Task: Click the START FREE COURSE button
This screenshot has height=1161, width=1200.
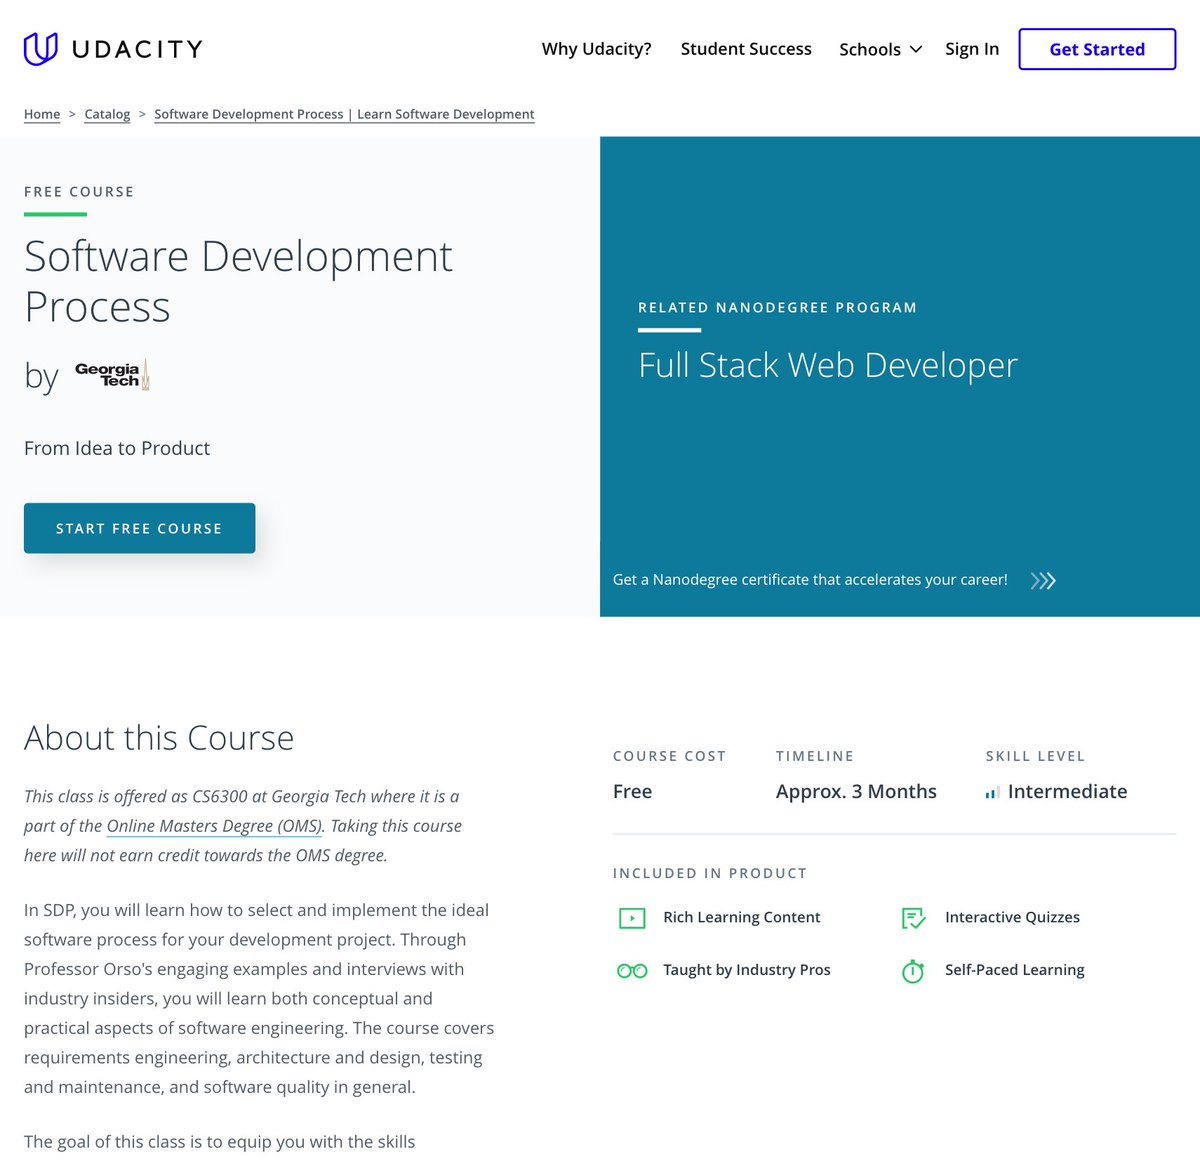Action: point(139,528)
